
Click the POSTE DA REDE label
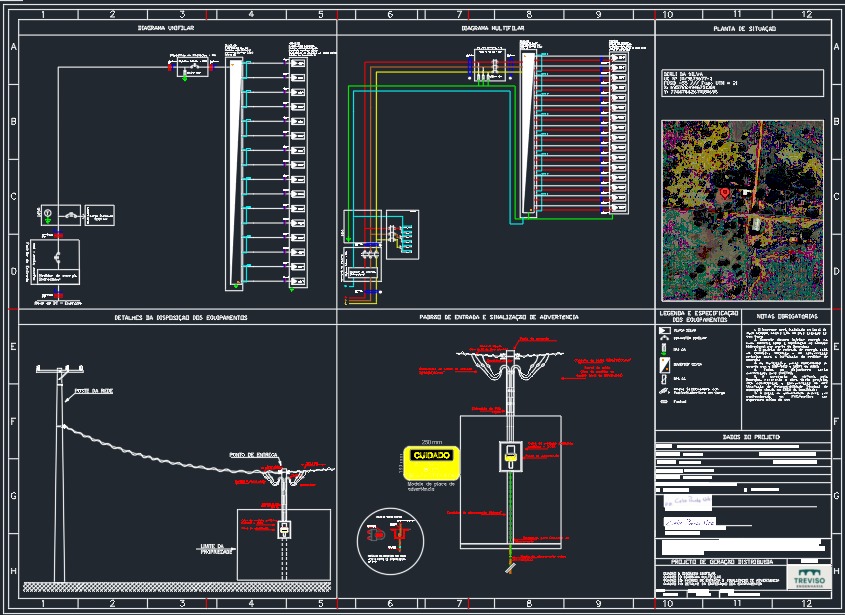(93, 391)
